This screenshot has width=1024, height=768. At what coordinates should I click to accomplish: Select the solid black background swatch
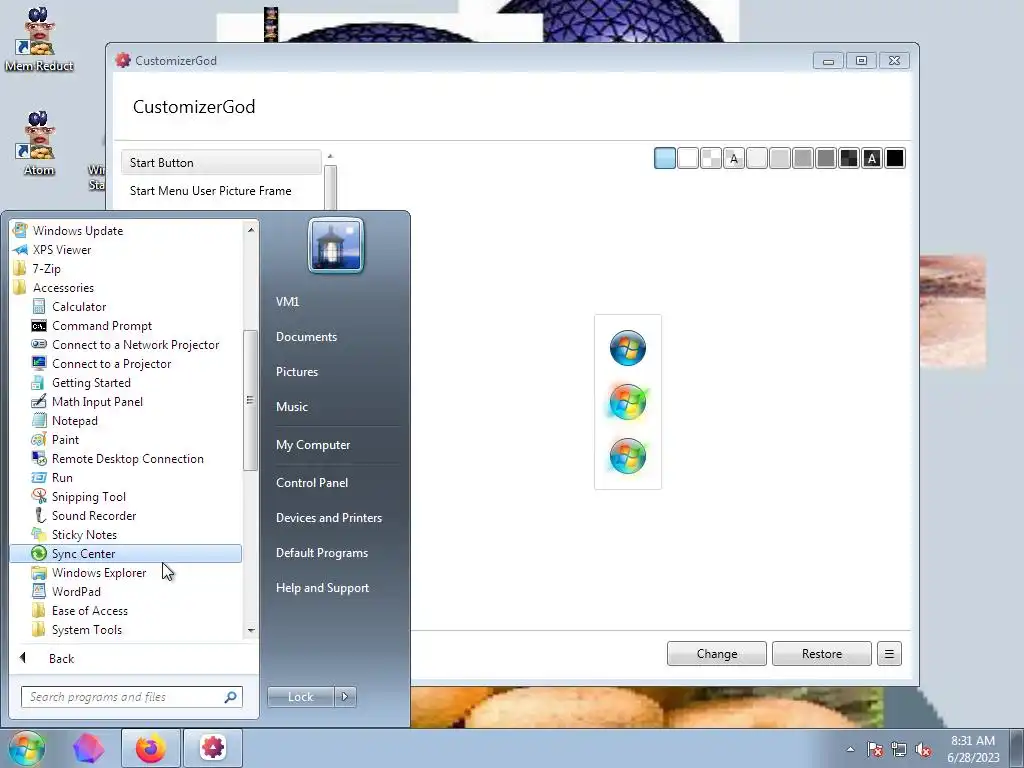[x=895, y=158]
